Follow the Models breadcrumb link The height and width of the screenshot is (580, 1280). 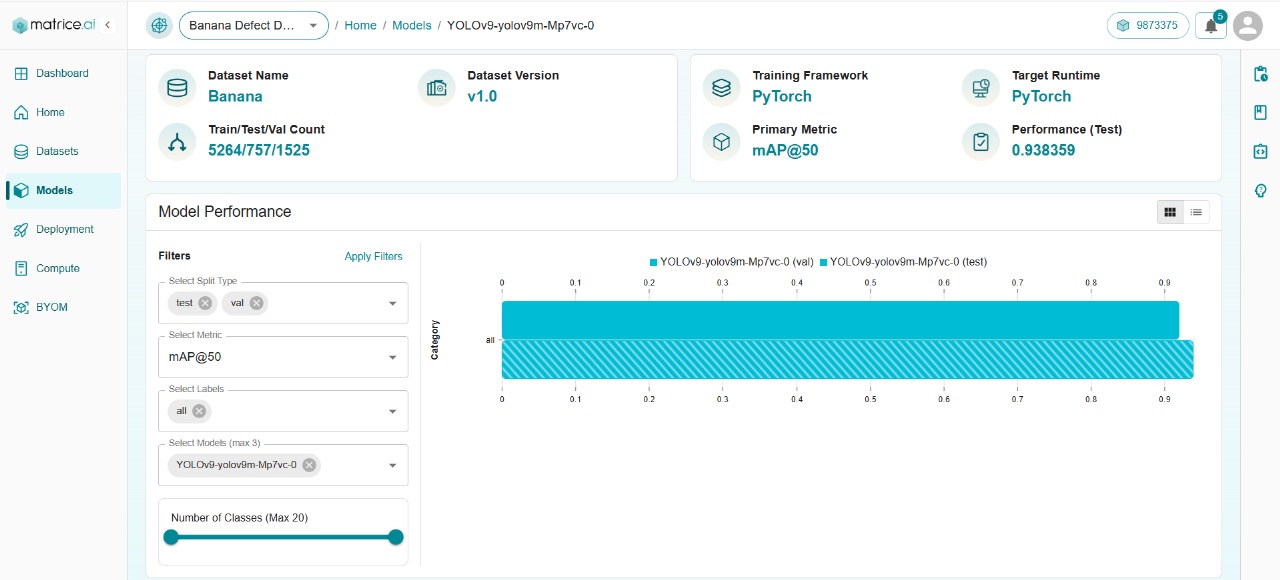click(412, 25)
